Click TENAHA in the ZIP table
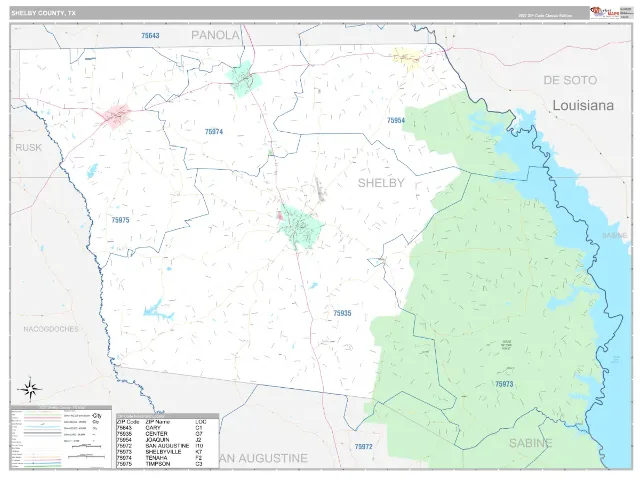 [156, 458]
